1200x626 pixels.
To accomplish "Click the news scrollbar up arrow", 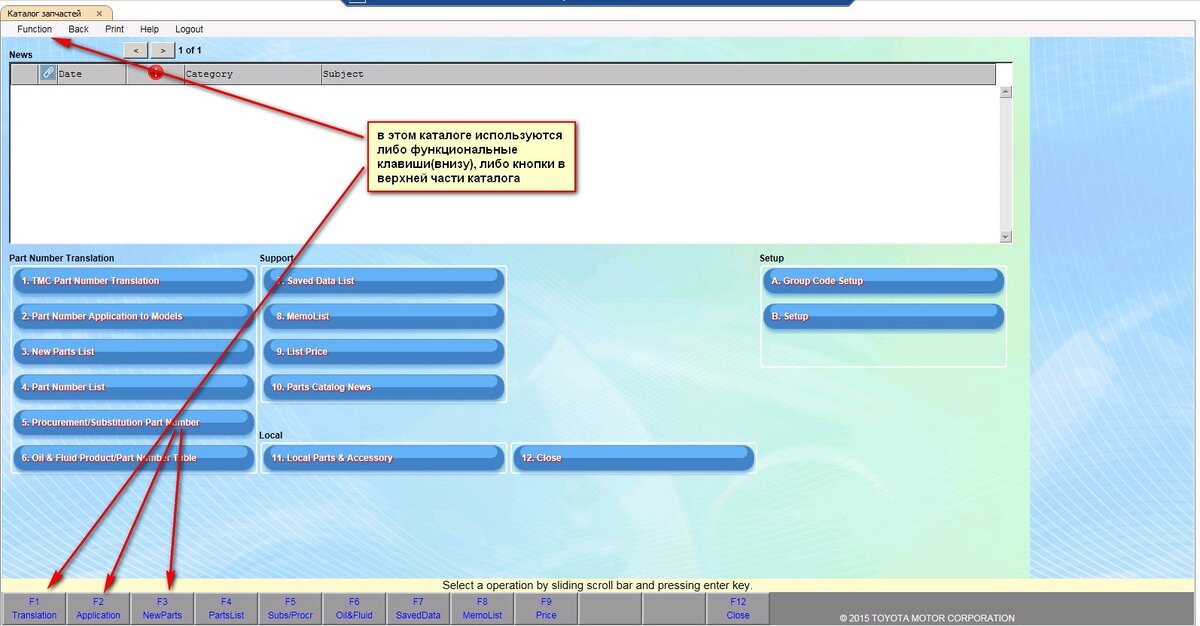I will coord(1006,91).
